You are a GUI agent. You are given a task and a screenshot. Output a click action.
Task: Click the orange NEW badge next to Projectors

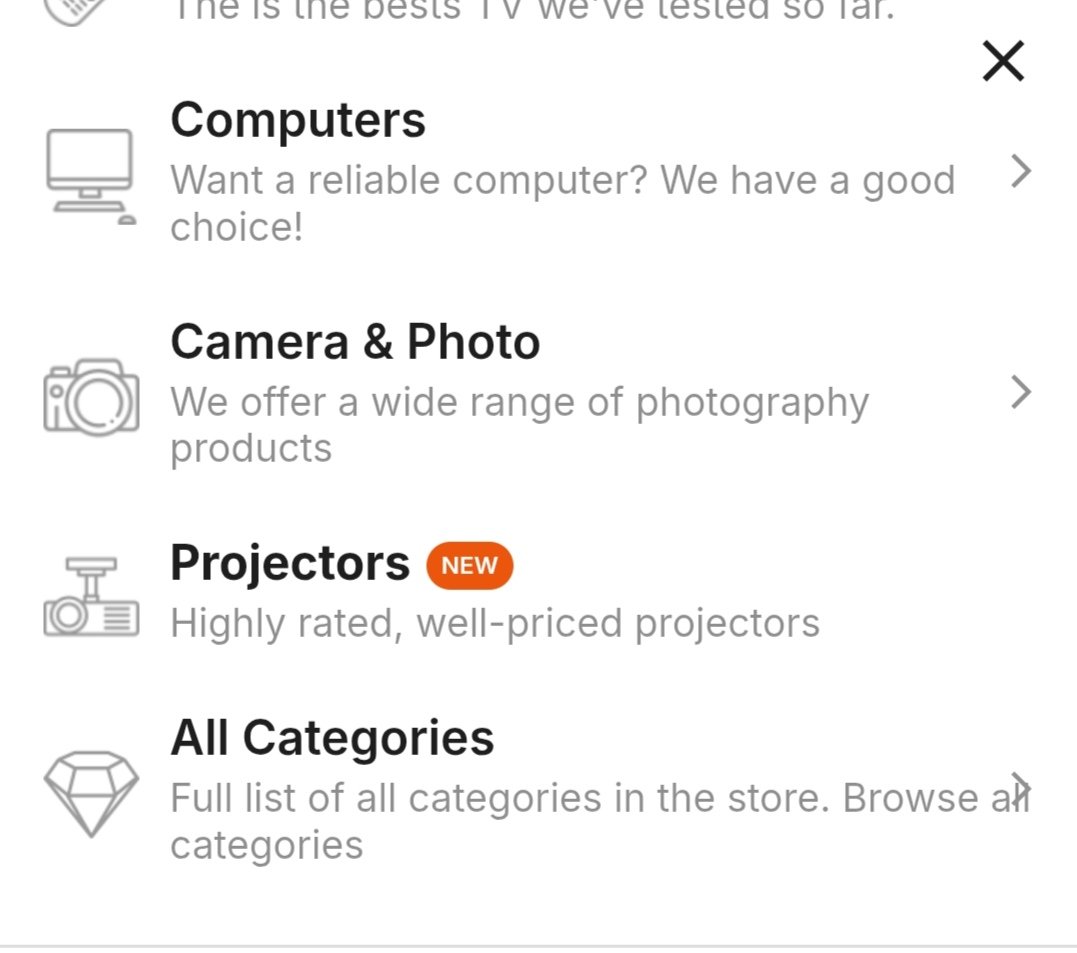click(469, 565)
